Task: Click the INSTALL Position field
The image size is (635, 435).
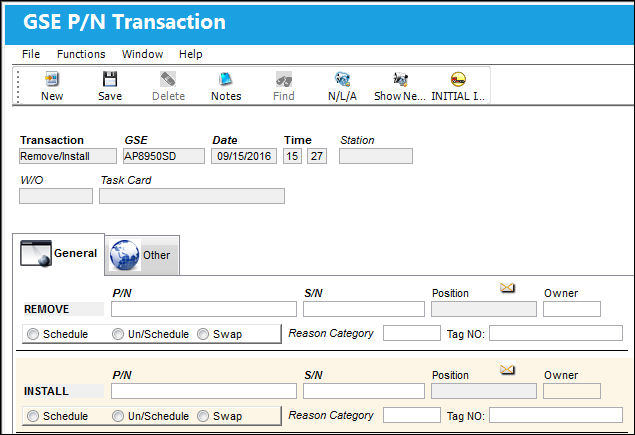Action: point(484,391)
